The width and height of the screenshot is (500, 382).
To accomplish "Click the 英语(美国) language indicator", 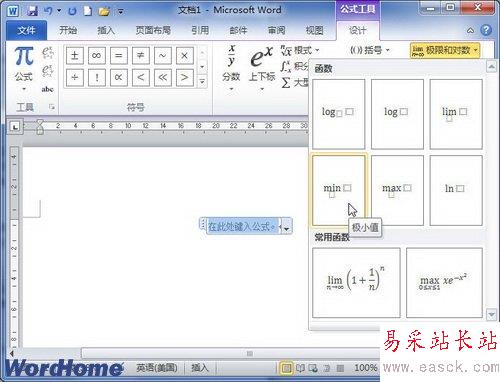I will [157, 368].
